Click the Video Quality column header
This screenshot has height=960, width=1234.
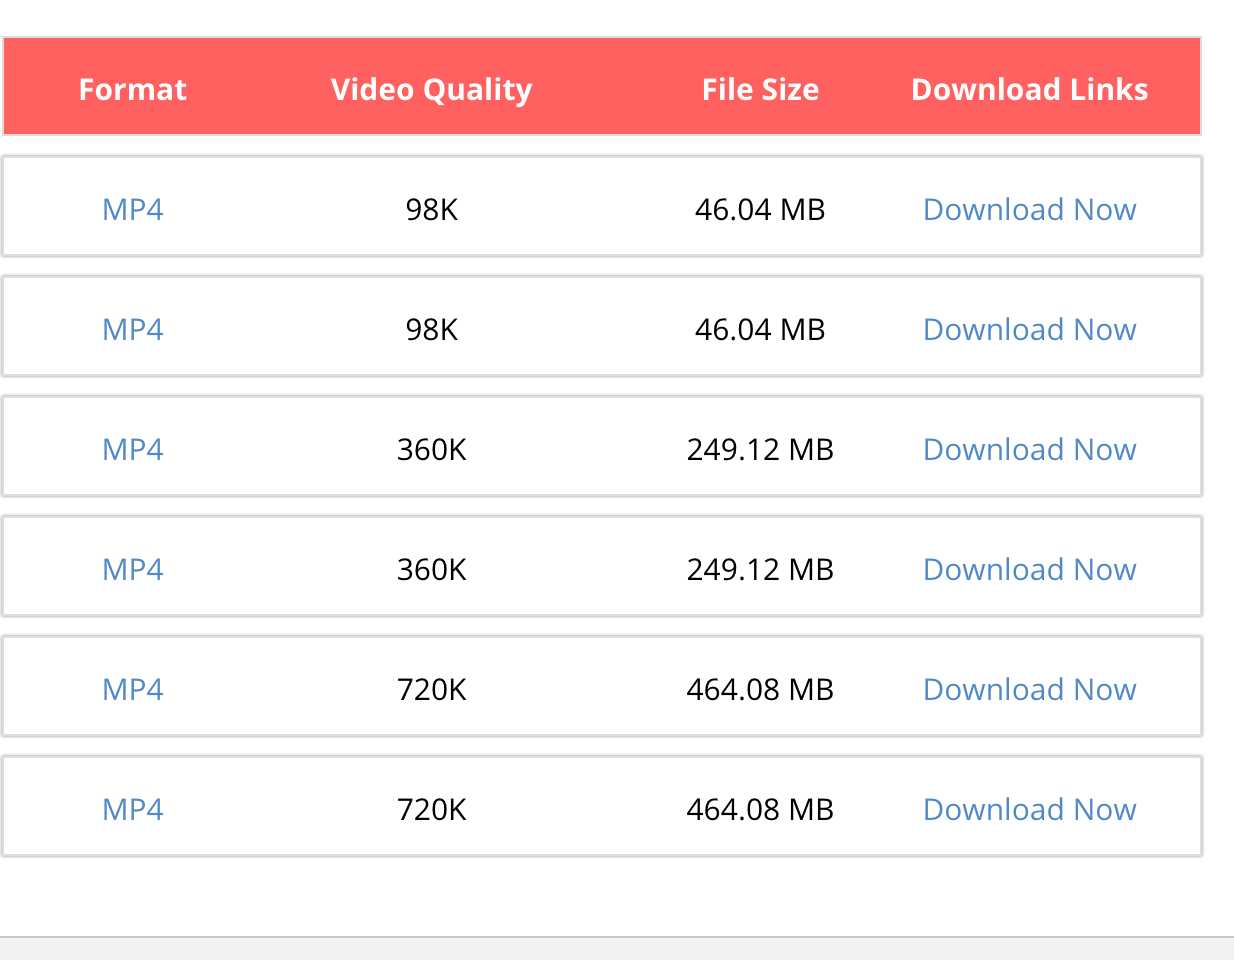point(431,90)
